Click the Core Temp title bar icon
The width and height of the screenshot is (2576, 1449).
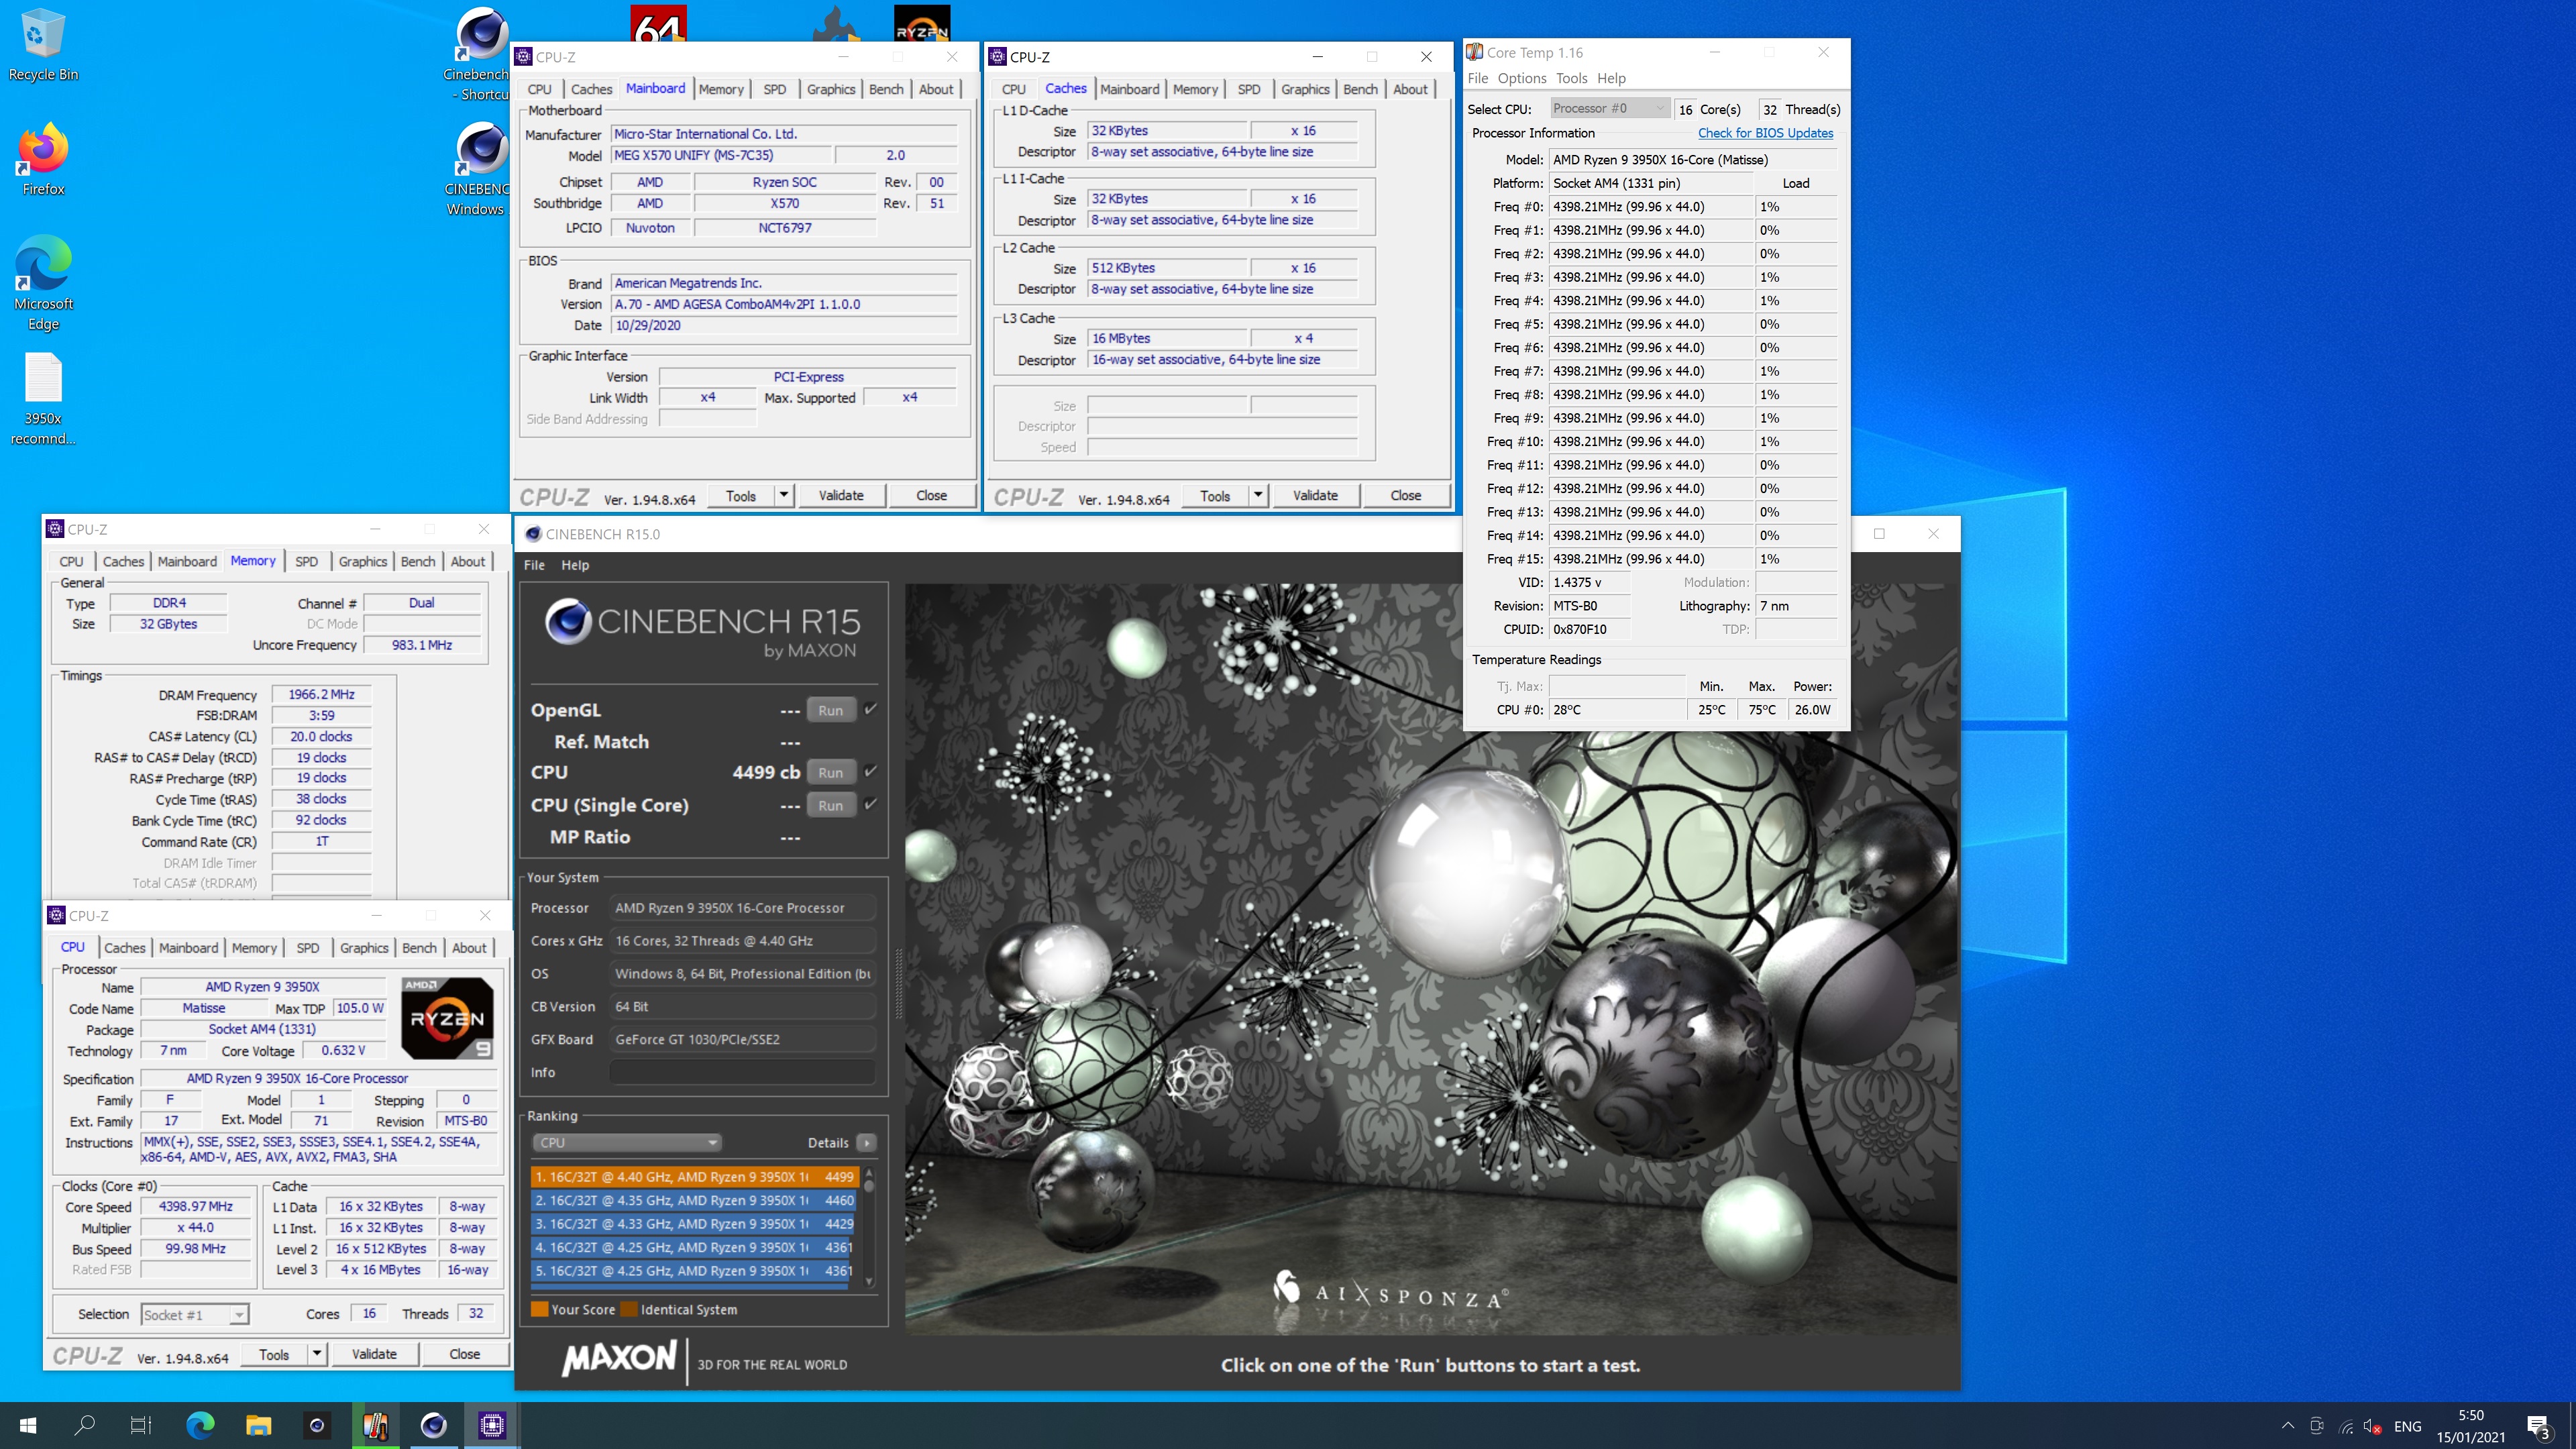click(1474, 52)
